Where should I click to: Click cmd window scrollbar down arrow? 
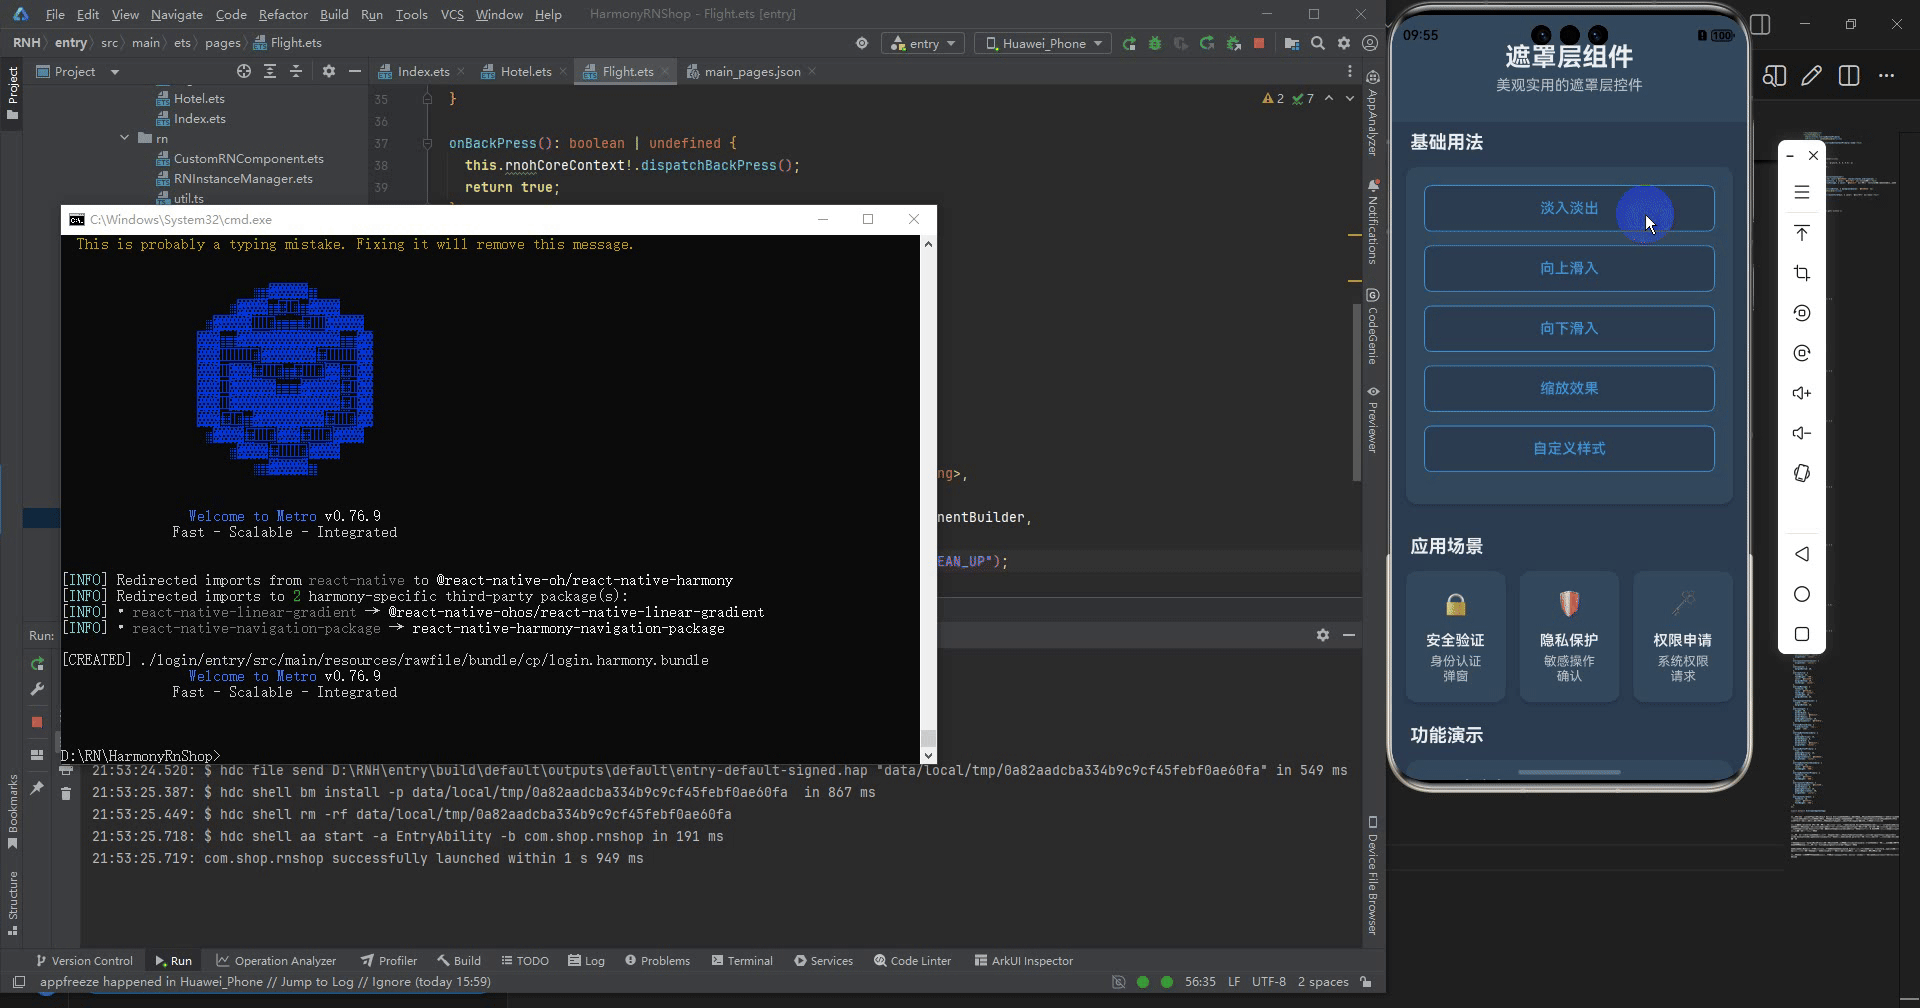click(x=928, y=756)
